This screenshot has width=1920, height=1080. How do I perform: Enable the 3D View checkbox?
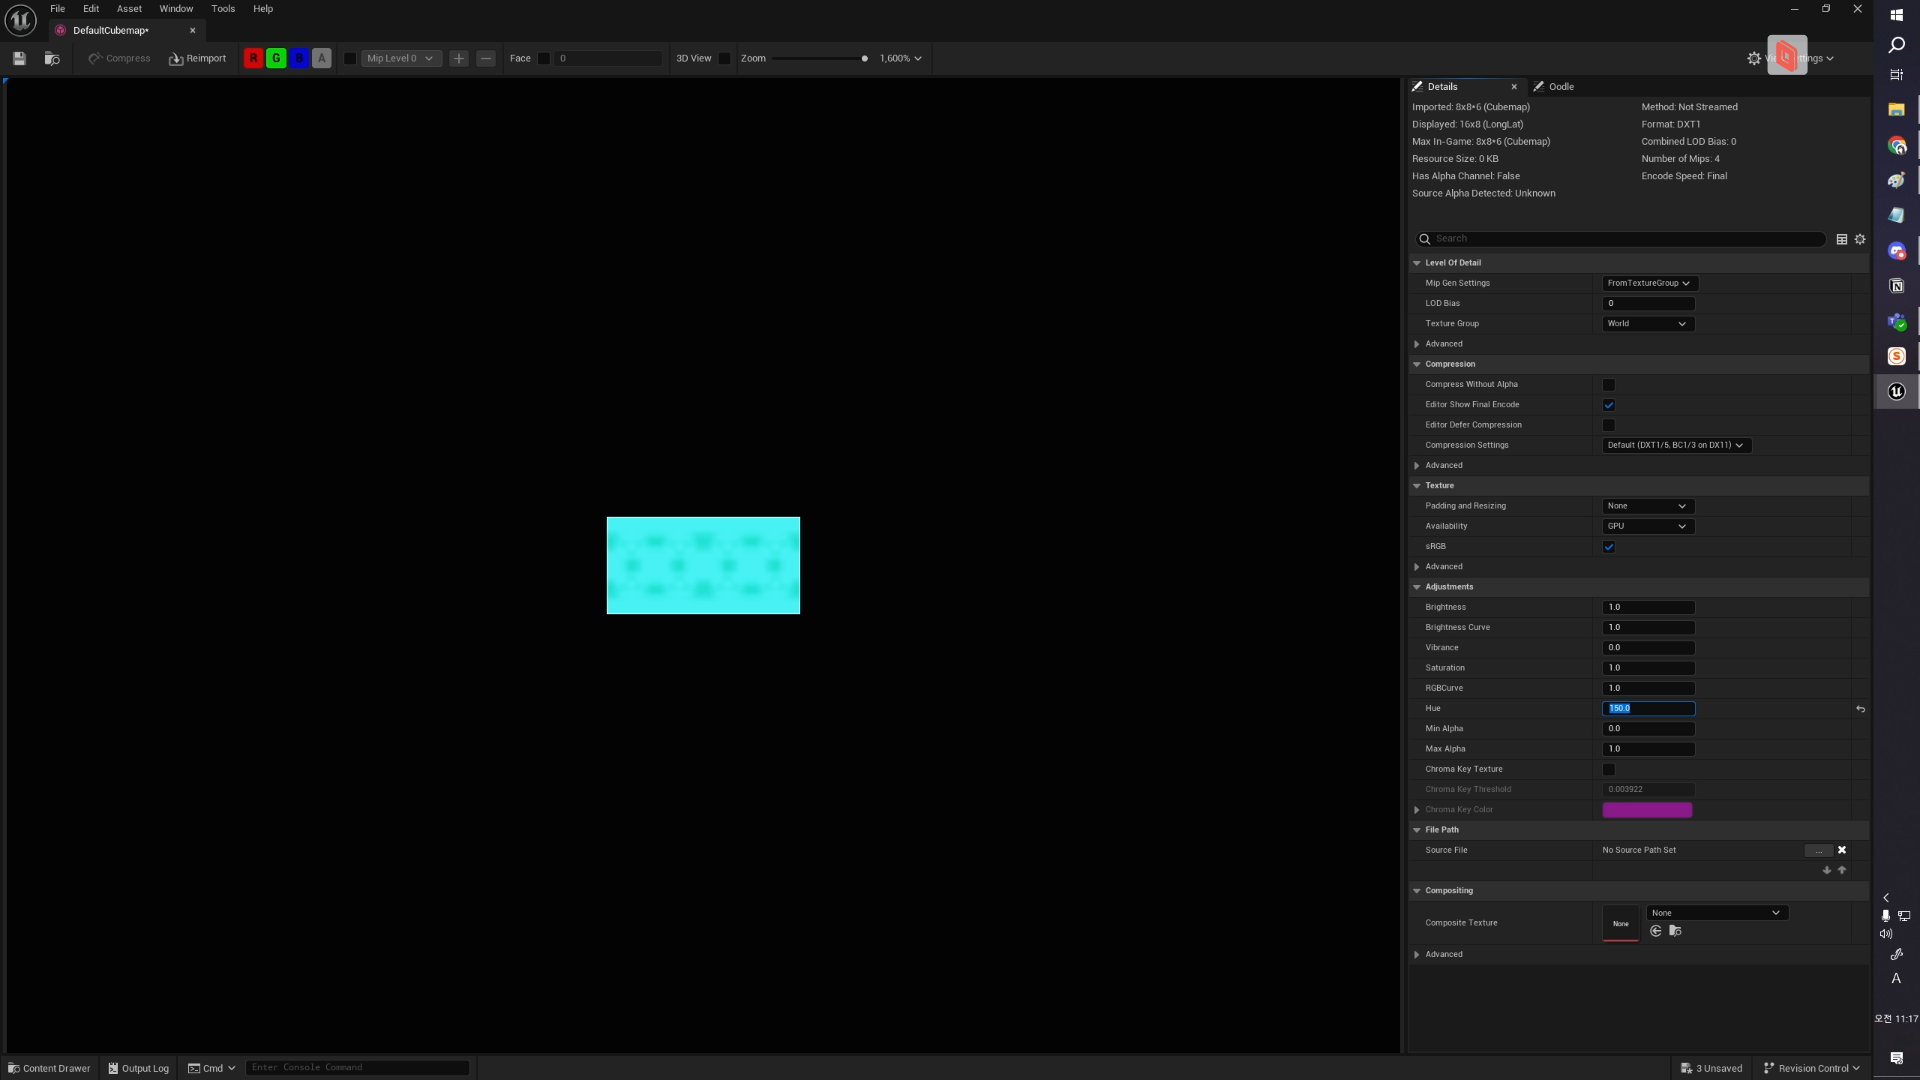pos(725,59)
